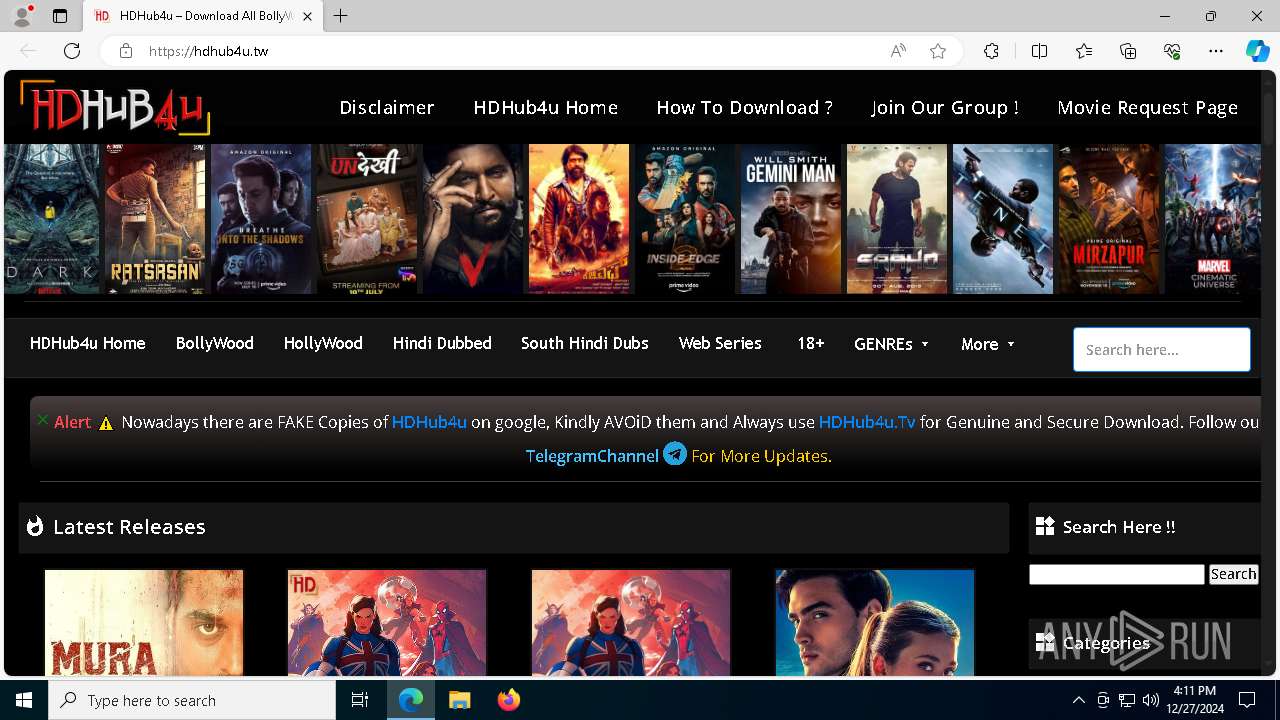Viewport: 1280px width, 720px height.
Task: Focus the Search here... input field
Action: (x=1162, y=349)
